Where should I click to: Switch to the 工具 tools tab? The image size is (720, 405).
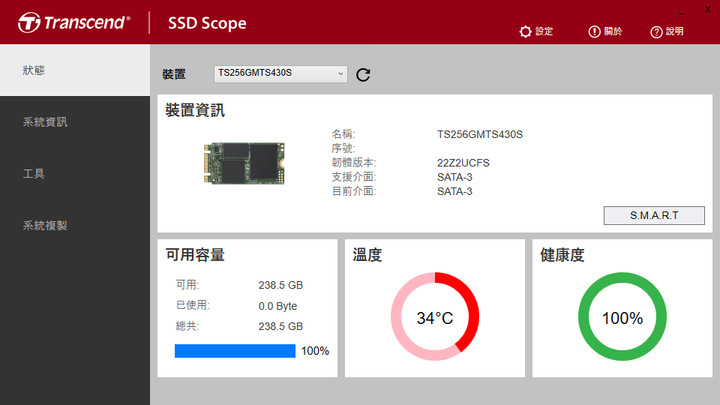tap(75, 174)
